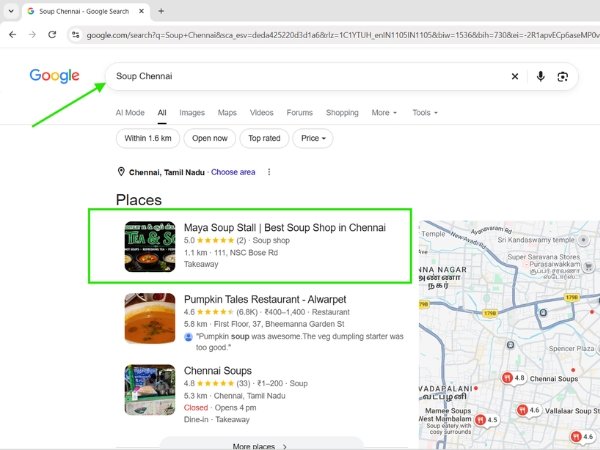Switch to Images tab
Image resolution: width=600 pixels, height=450 pixels.
[192, 113]
